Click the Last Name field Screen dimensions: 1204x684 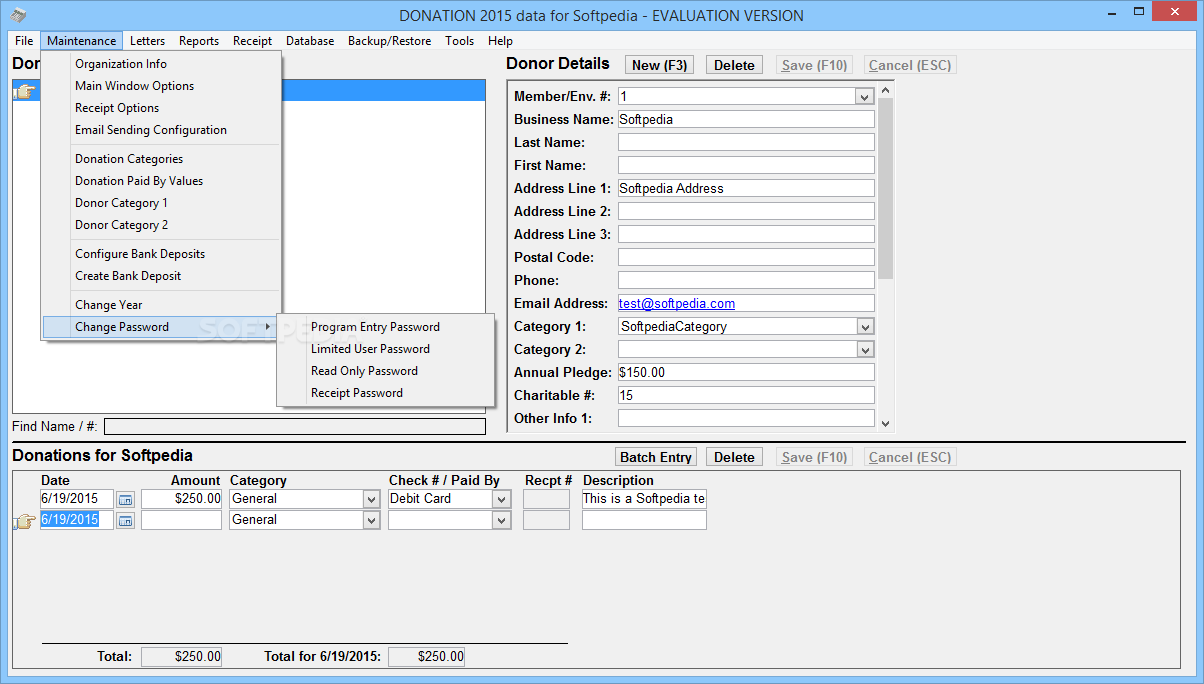point(746,142)
